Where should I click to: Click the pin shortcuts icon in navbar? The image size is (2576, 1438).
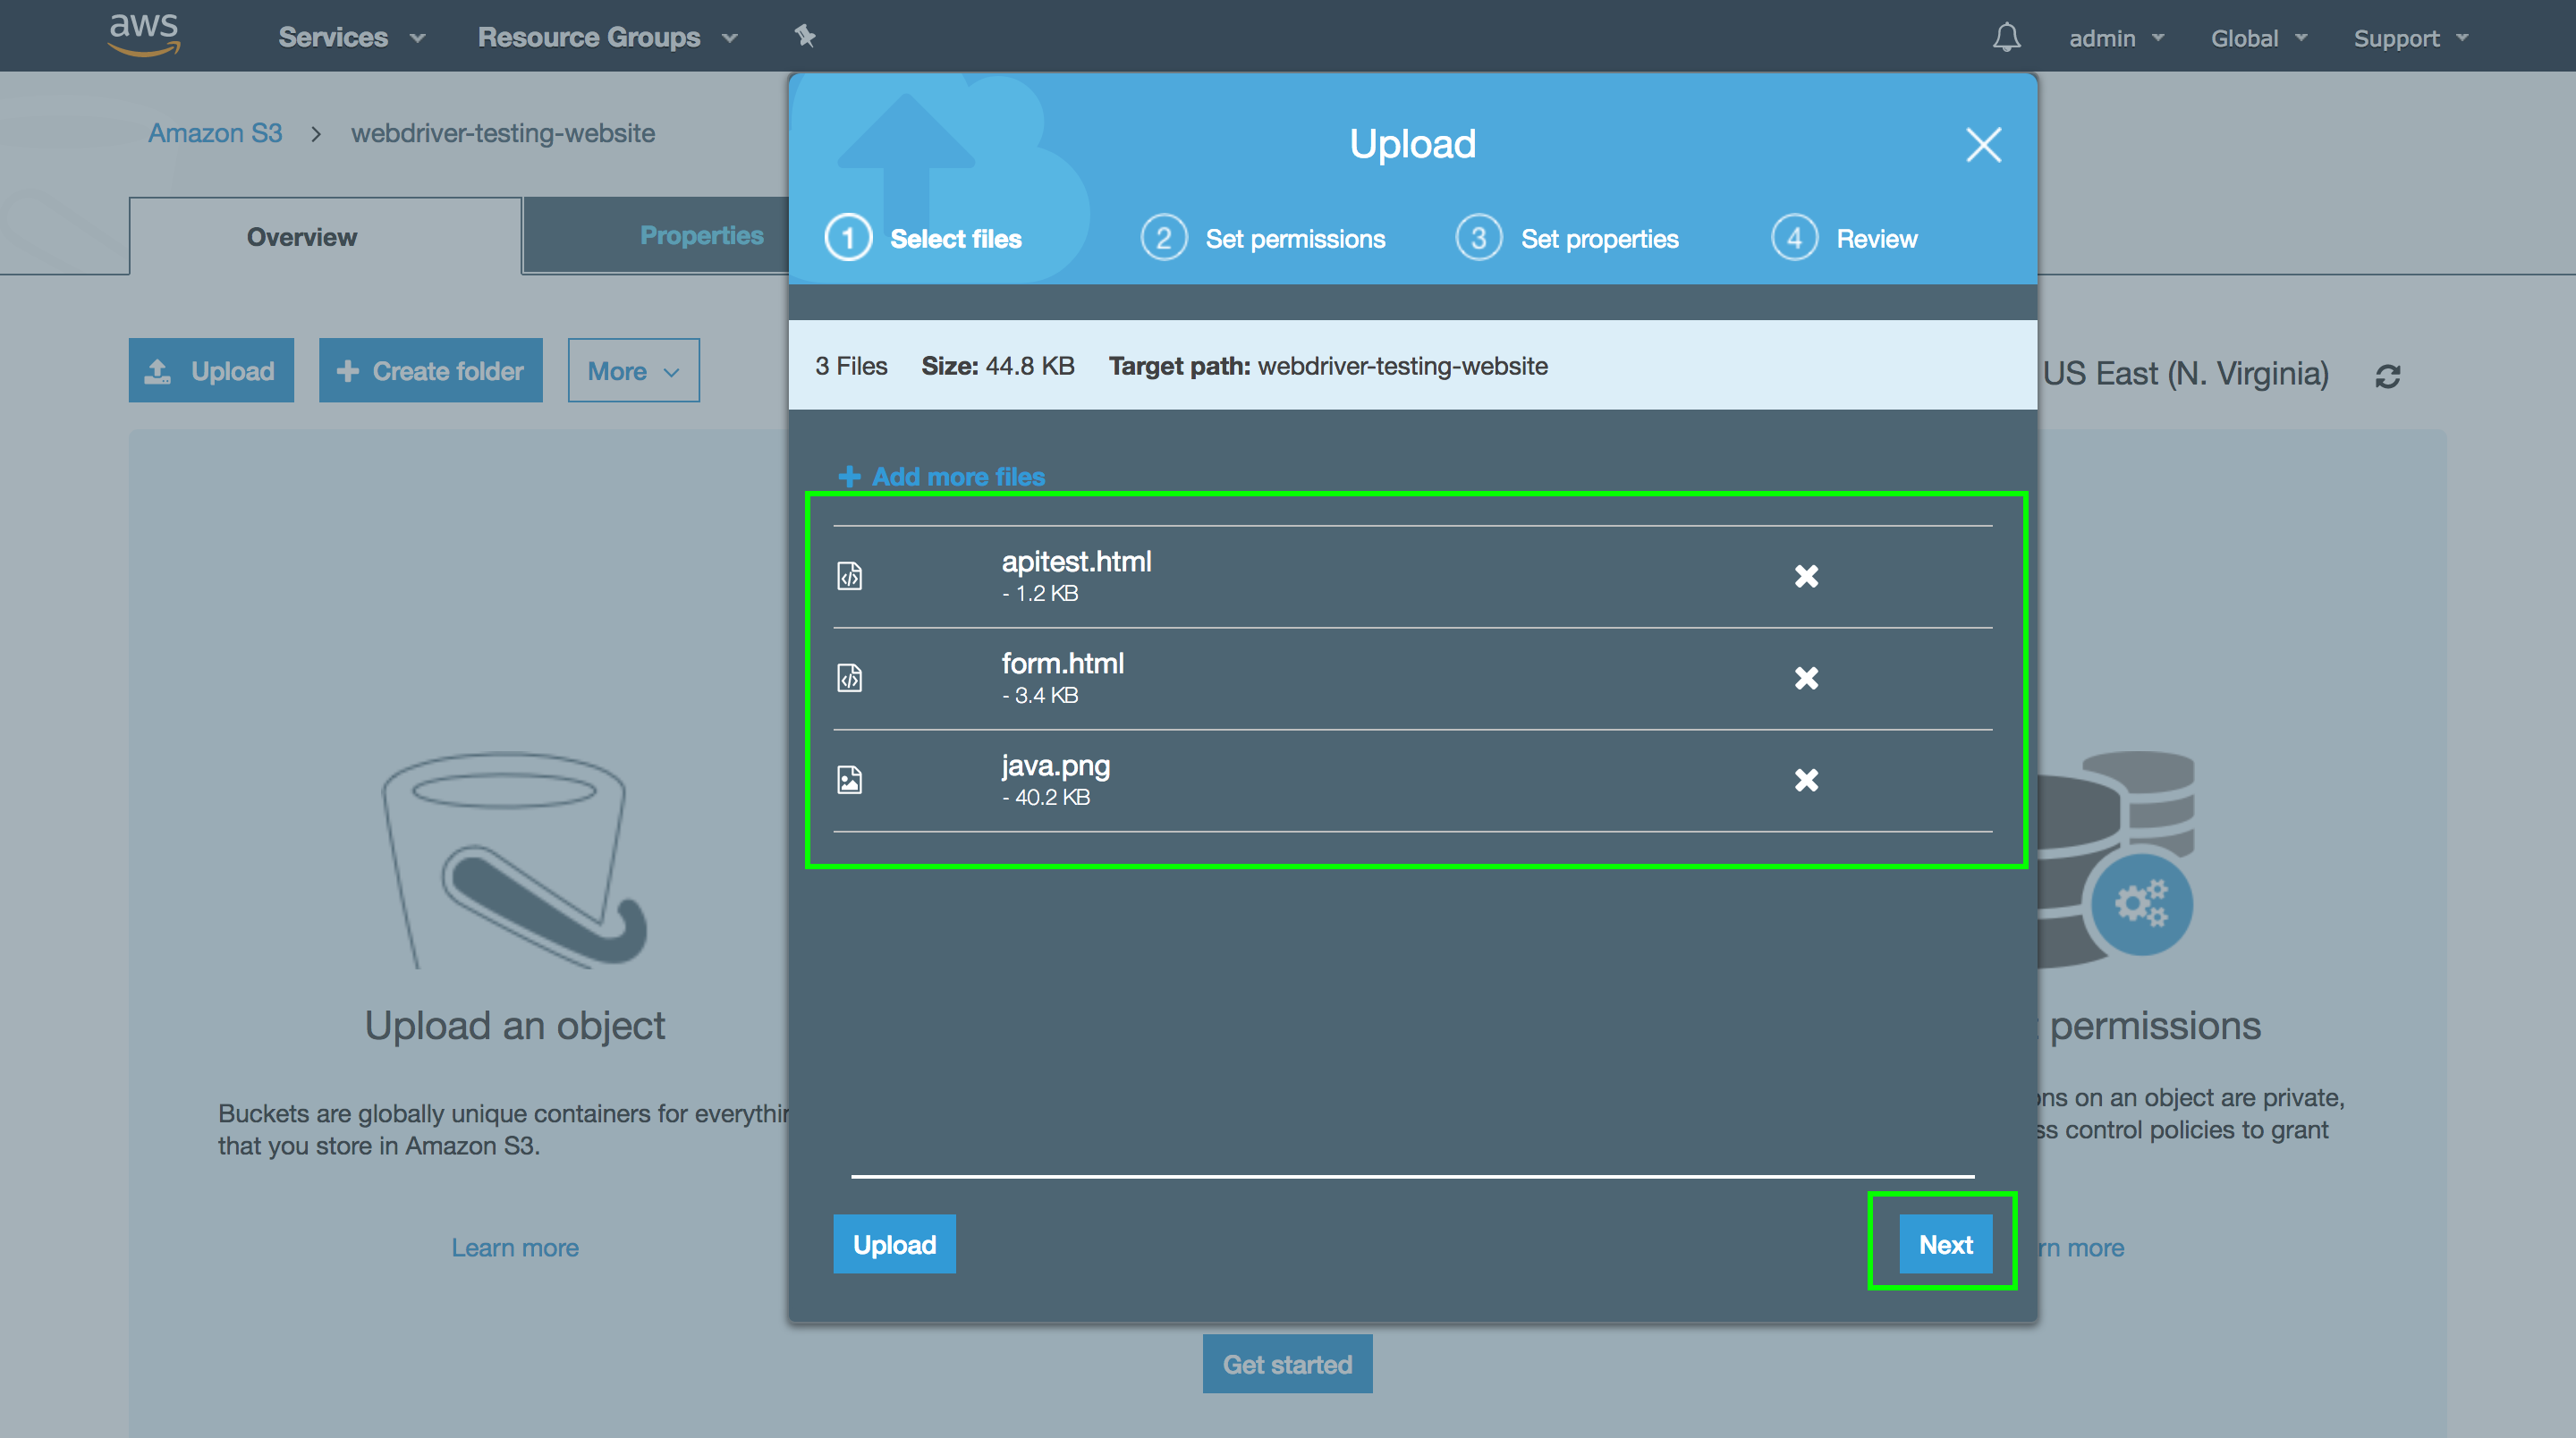805,37
